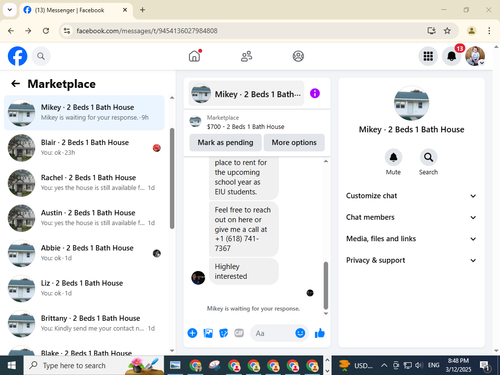The height and width of the screenshot is (375, 500).
Task: Open Windows action center notifications
Action: pos(484,366)
